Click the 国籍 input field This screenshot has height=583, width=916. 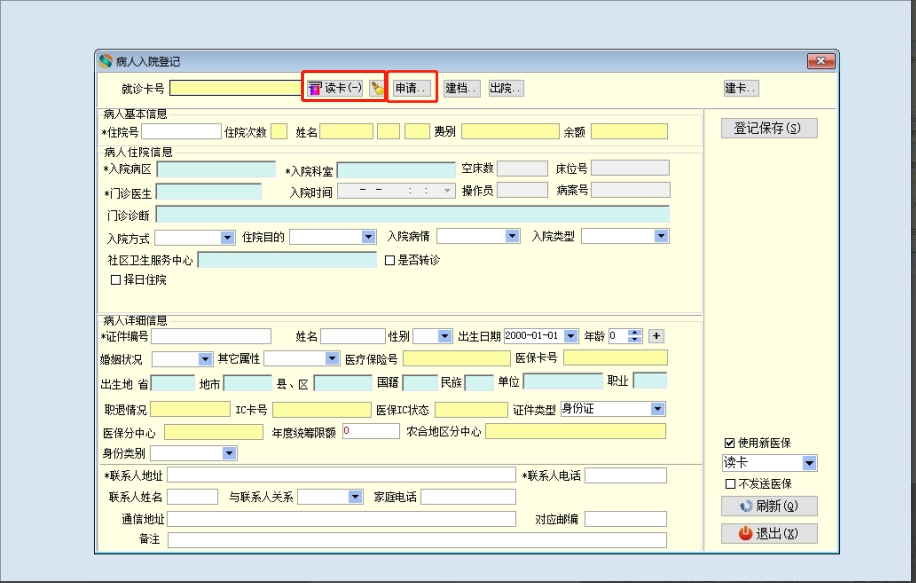click(x=420, y=383)
